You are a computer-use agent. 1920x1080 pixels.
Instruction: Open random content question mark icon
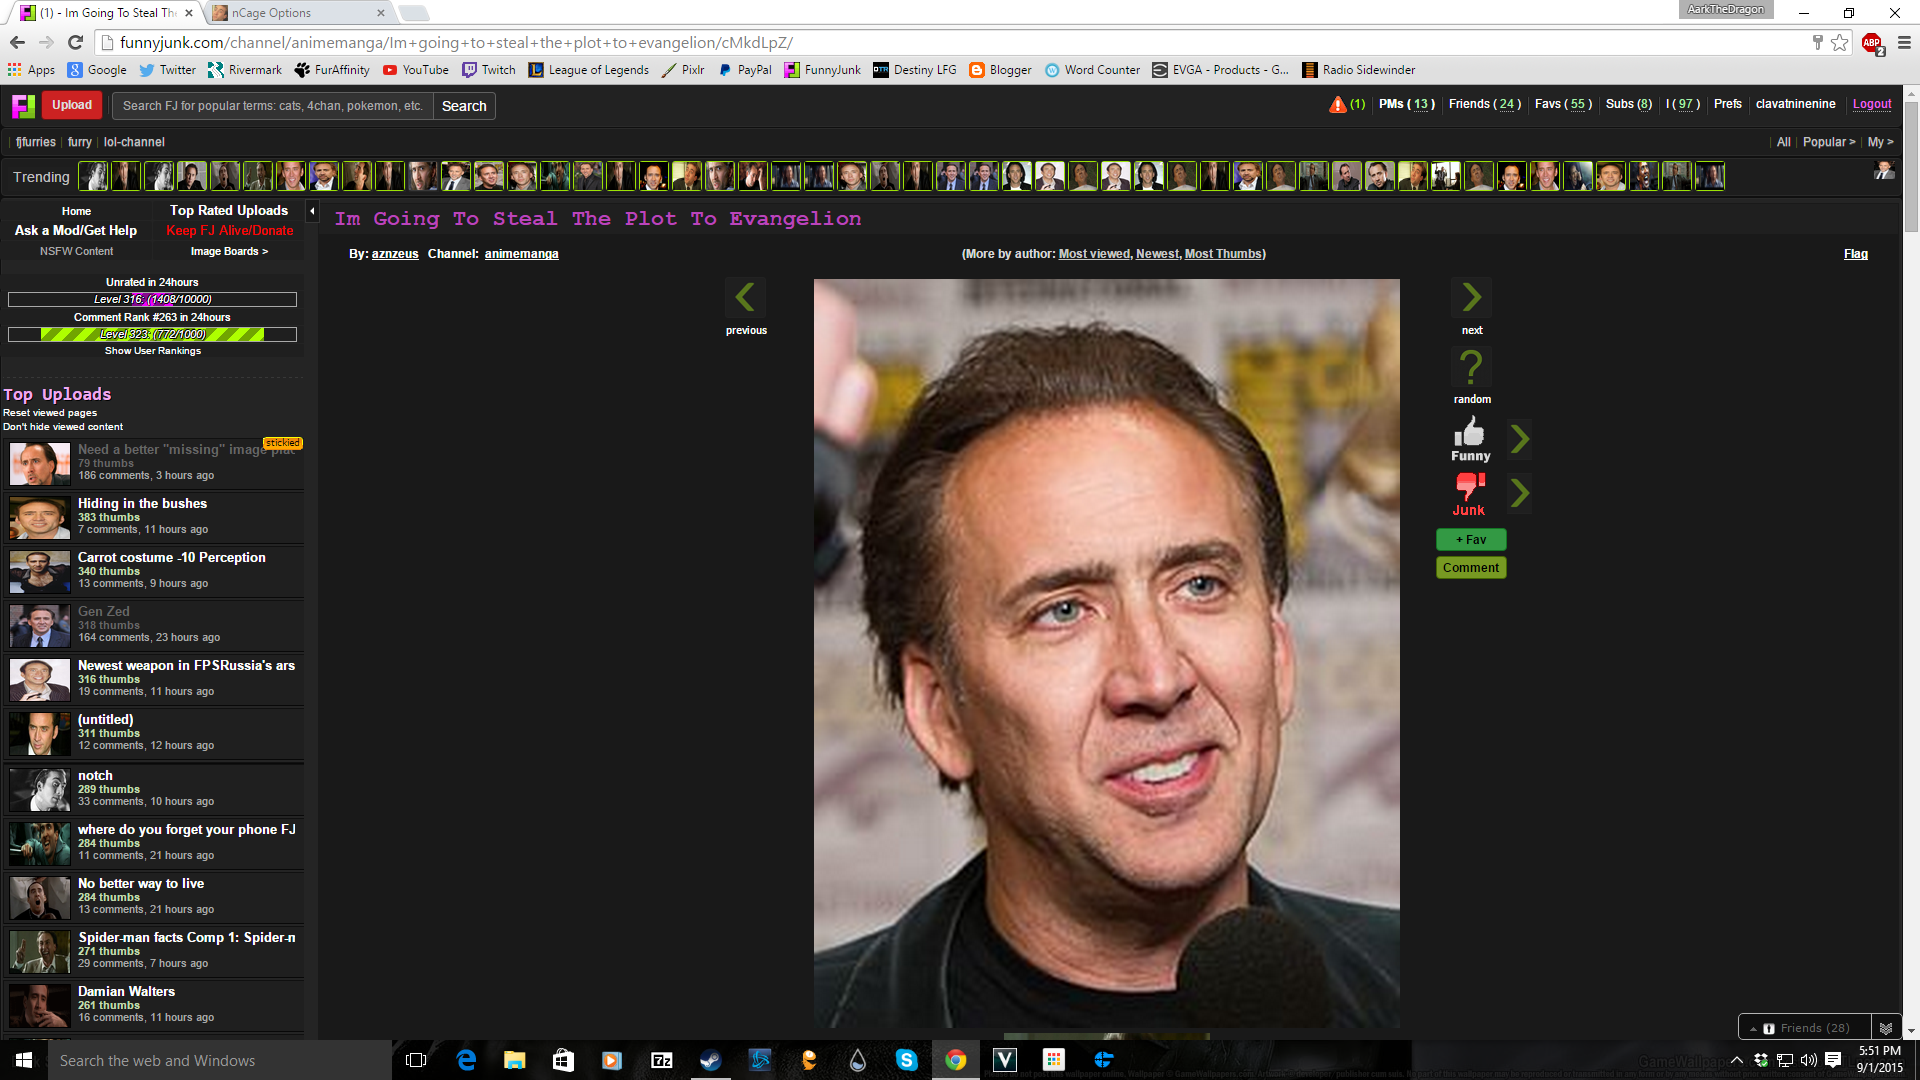1471,367
